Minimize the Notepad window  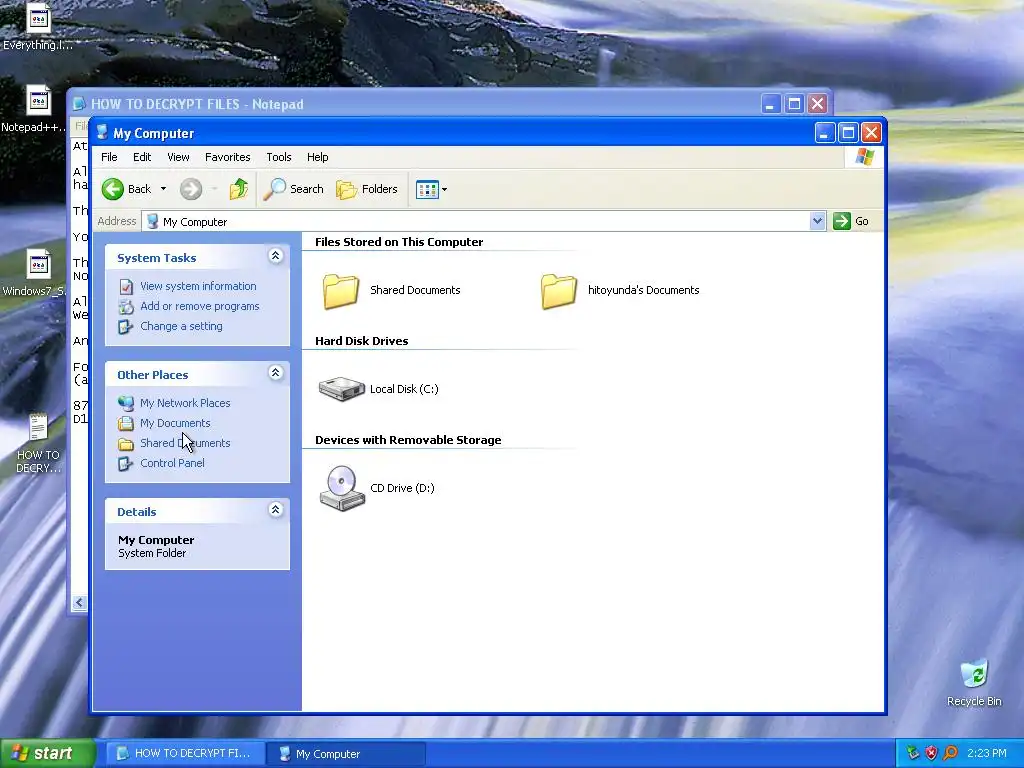(771, 104)
